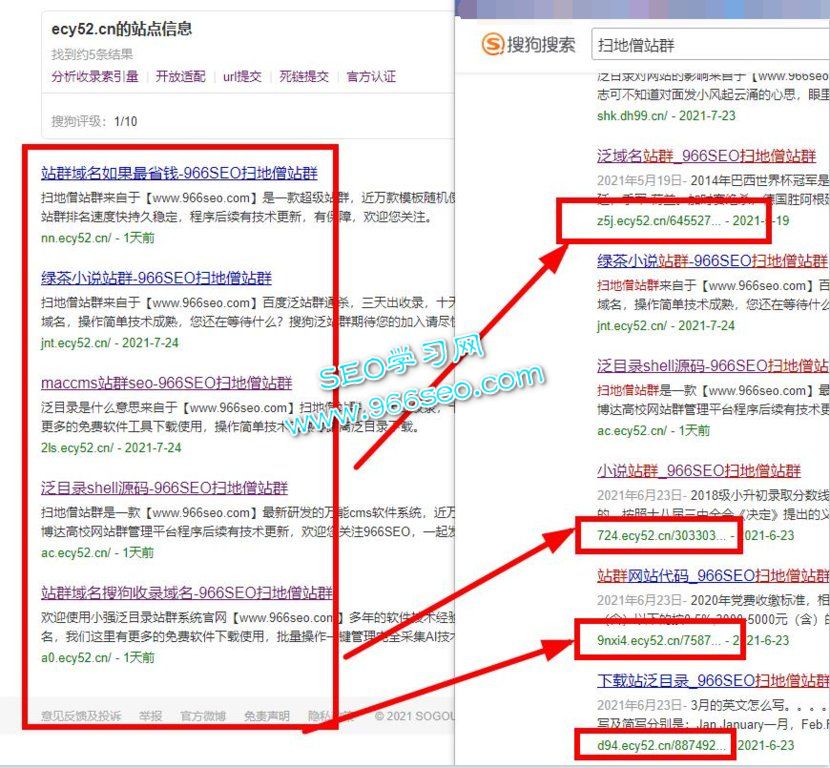
Task: Open result 下载站泛目录_966SEO扫地僧站群
Action: pyautogui.click(x=713, y=680)
